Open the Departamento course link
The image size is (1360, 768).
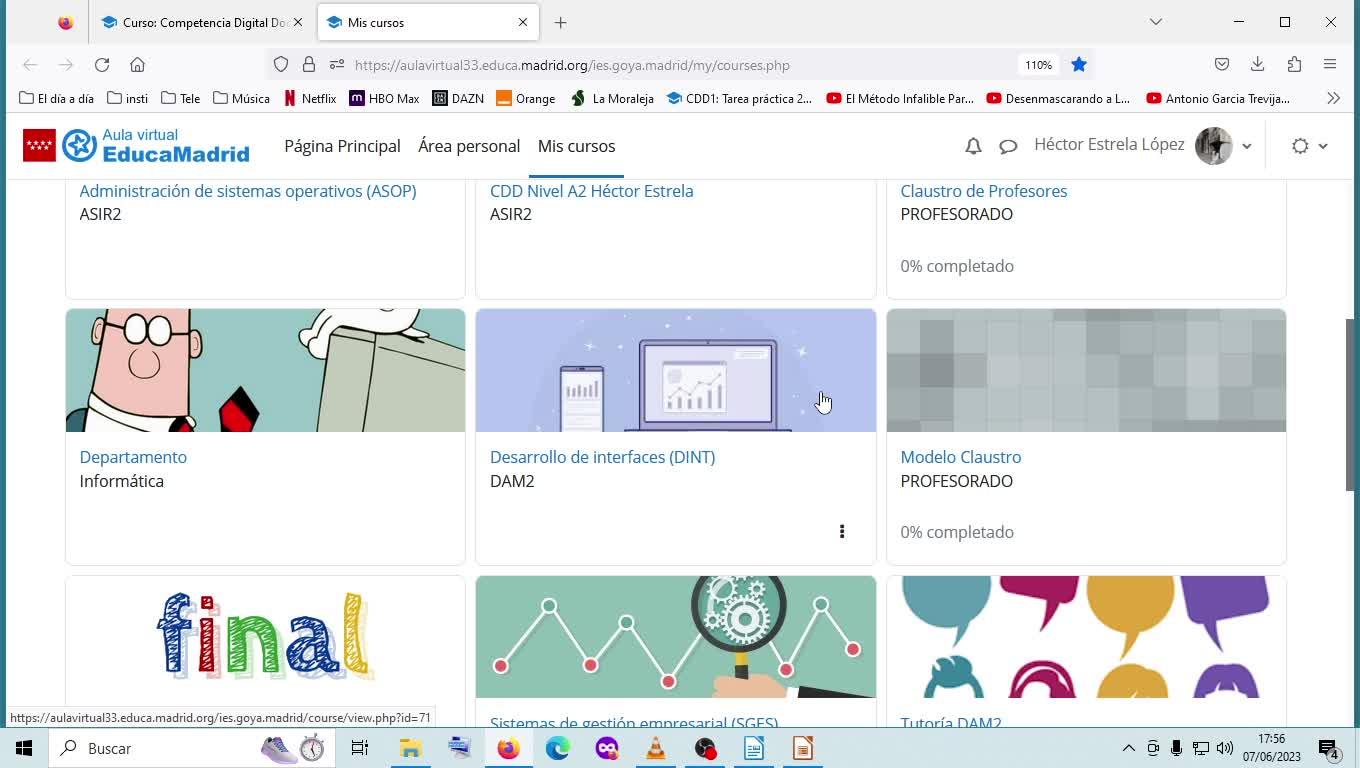133,457
